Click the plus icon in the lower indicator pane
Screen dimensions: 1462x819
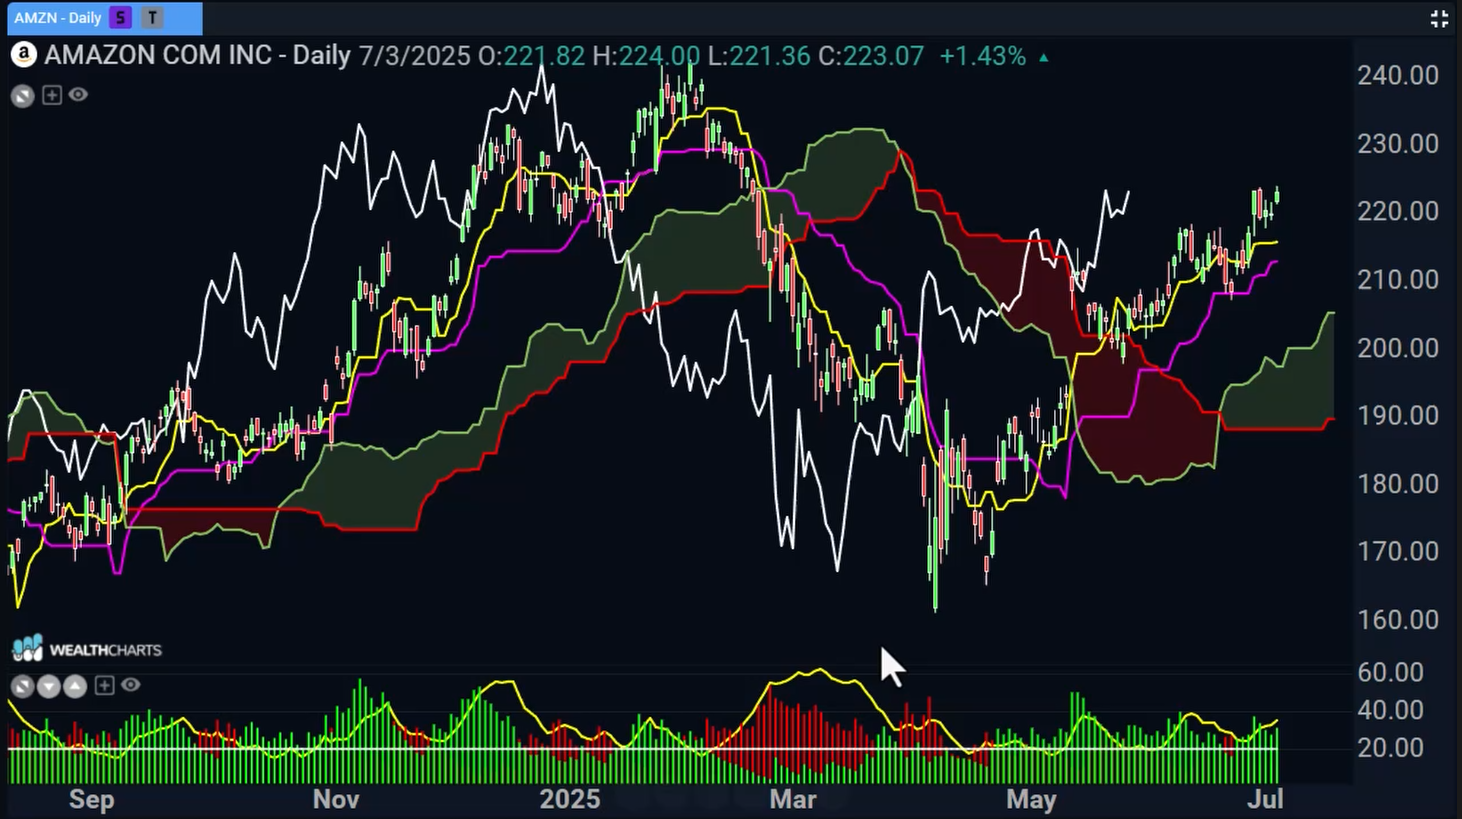click(x=104, y=685)
